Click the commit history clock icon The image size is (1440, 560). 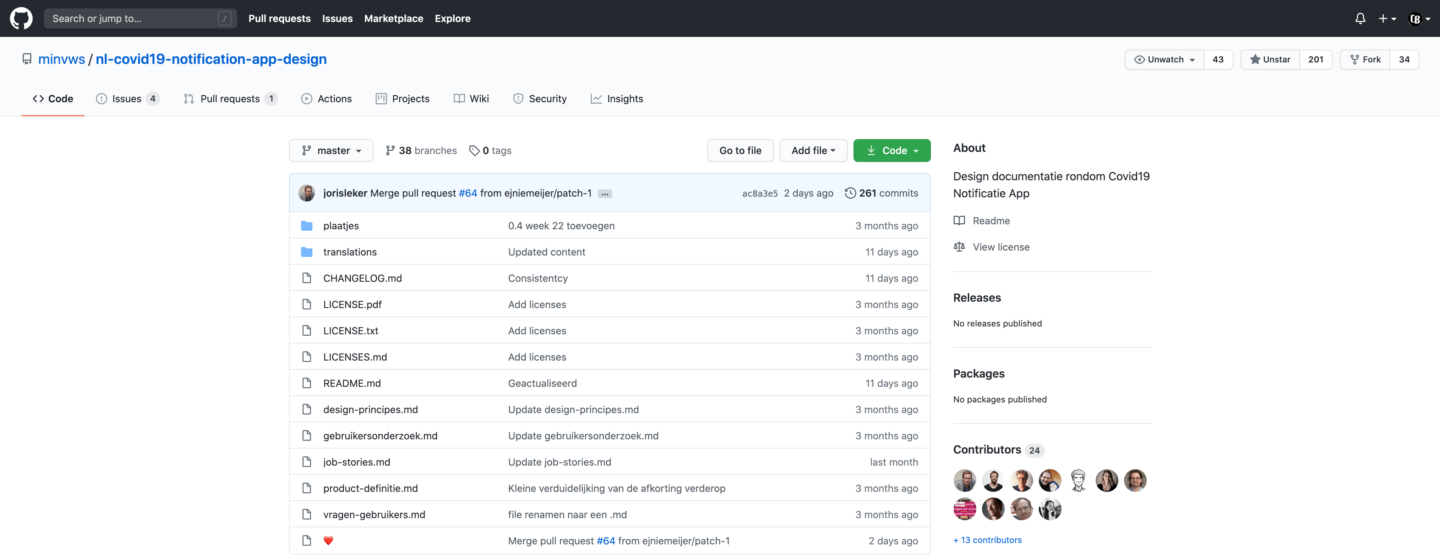tap(850, 193)
